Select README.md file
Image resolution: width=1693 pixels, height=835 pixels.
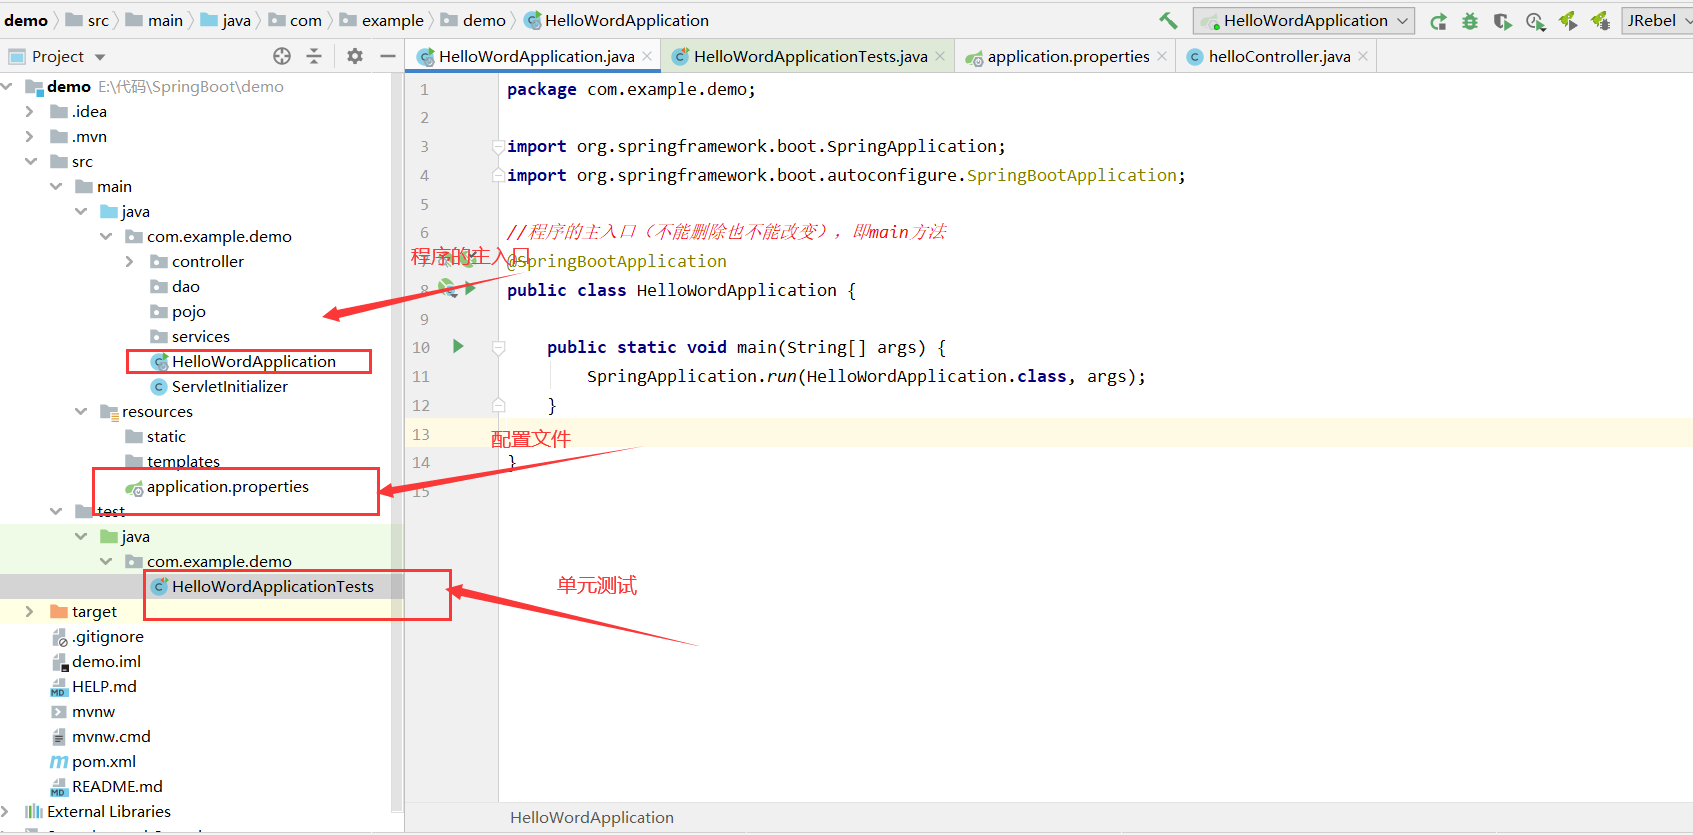(117, 787)
